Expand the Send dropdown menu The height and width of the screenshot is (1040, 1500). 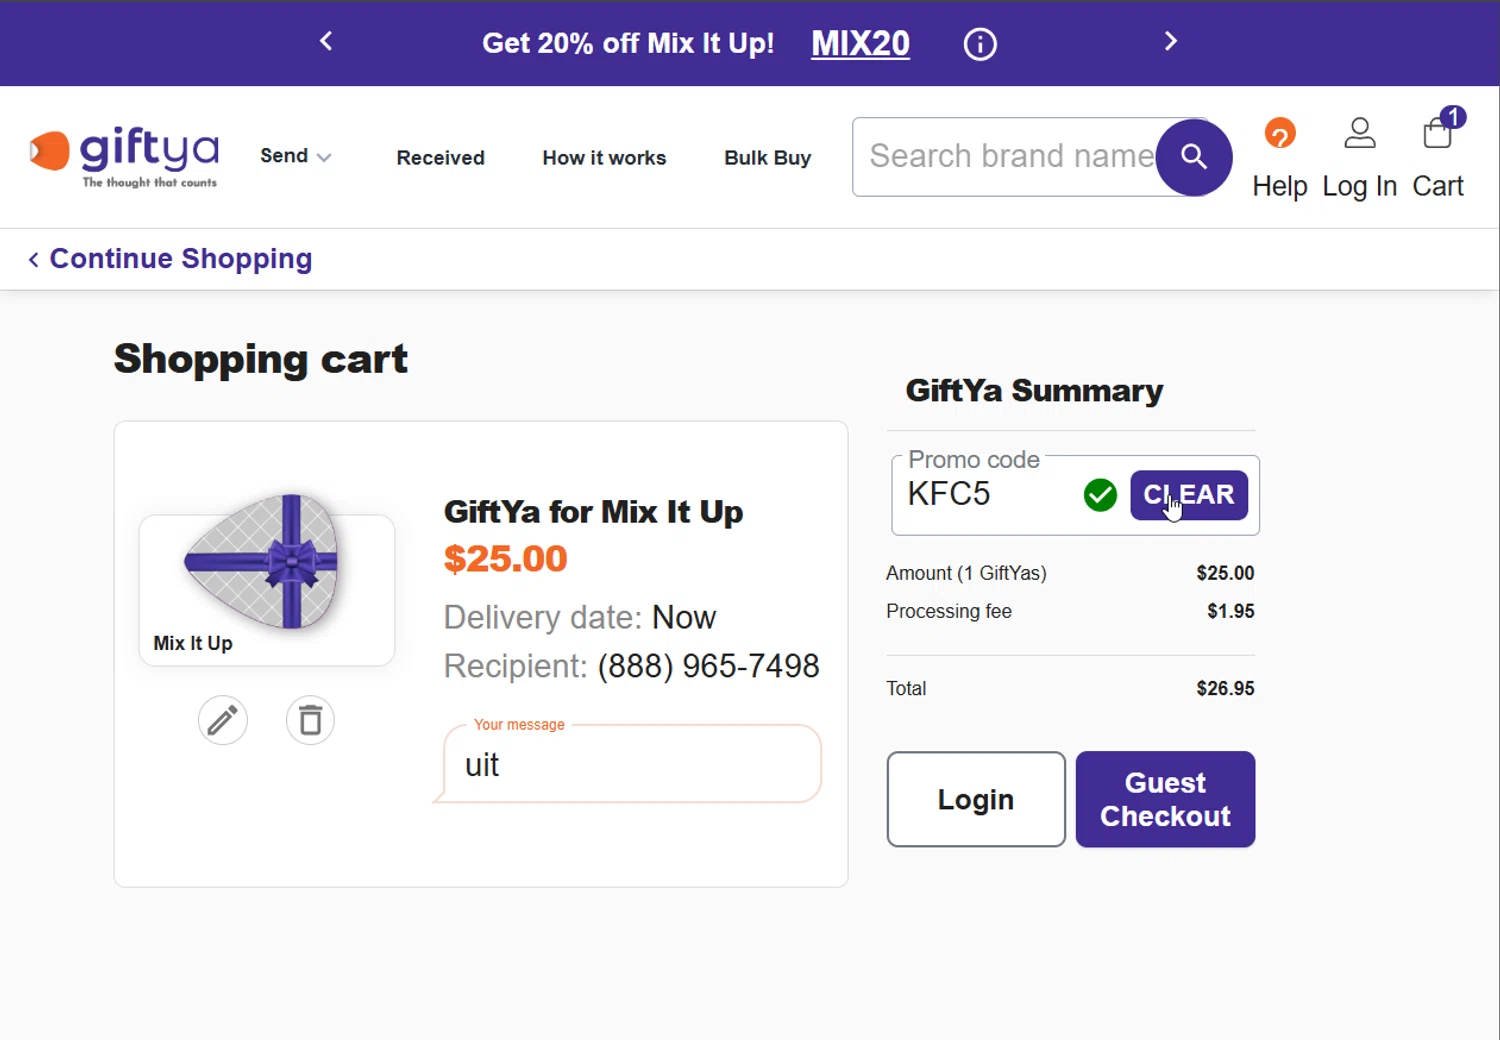(295, 156)
